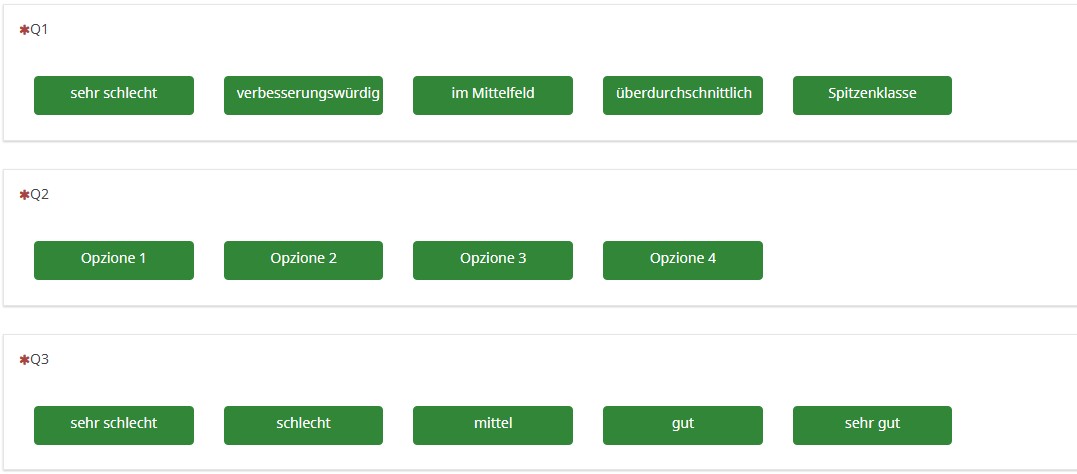The image size is (1077, 474).
Task: Pick "Opzione 3" as answer
Action: click(x=492, y=260)
